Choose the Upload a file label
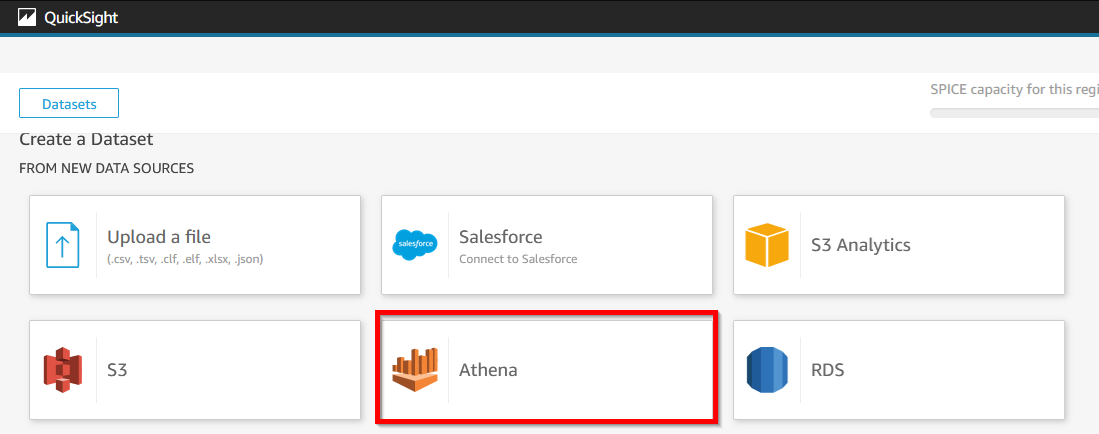The height and width of the screenshot is (434, 1099). 159,237
